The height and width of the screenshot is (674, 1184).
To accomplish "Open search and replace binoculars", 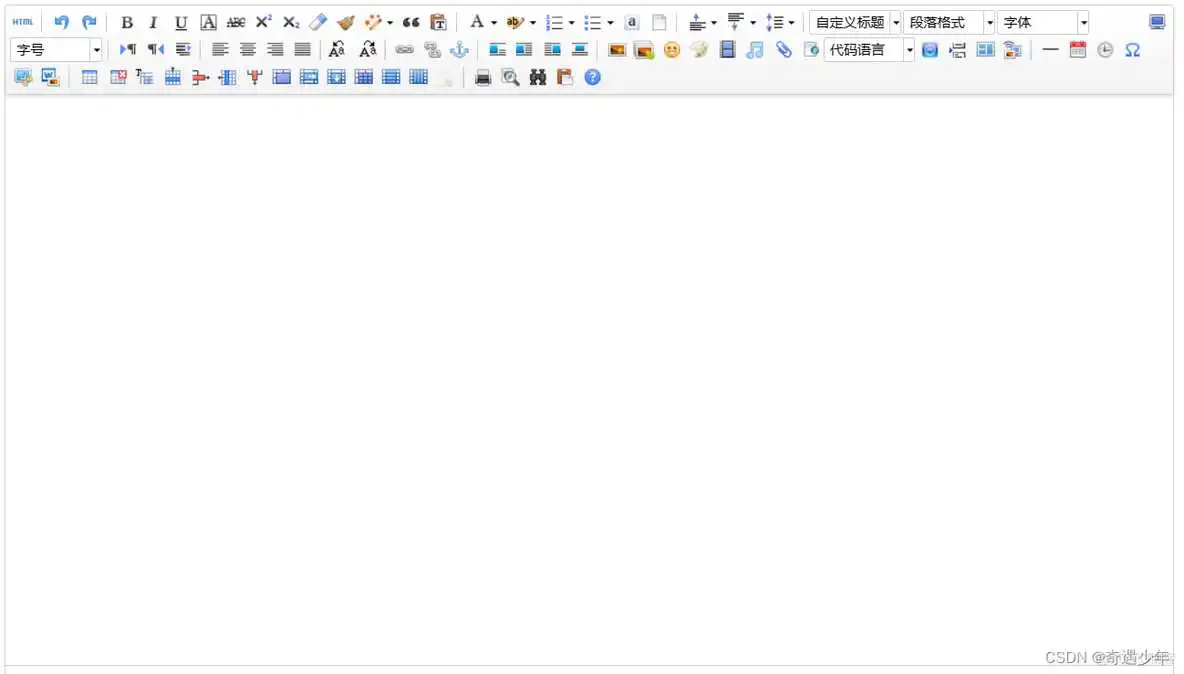I will coord(538,77).
